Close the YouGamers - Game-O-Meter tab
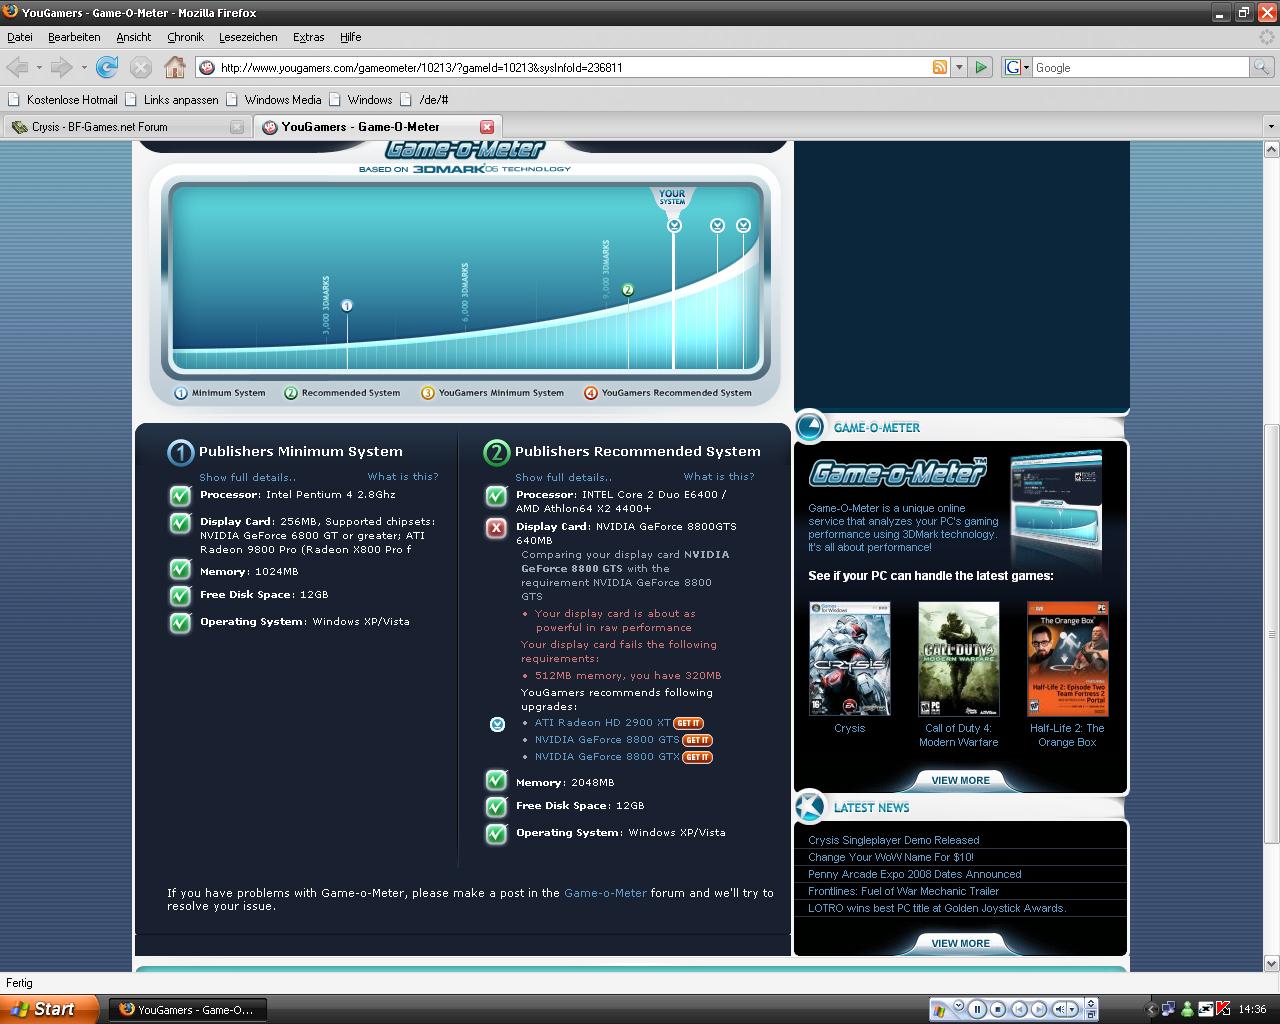The image size is (1280, 1024). pyautogui.click(x=487, y=127)
